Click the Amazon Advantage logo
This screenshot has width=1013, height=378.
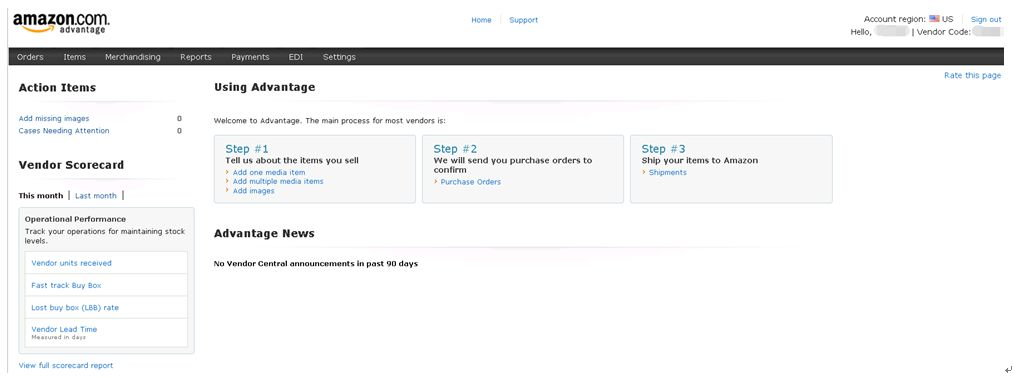click(61, 23)
